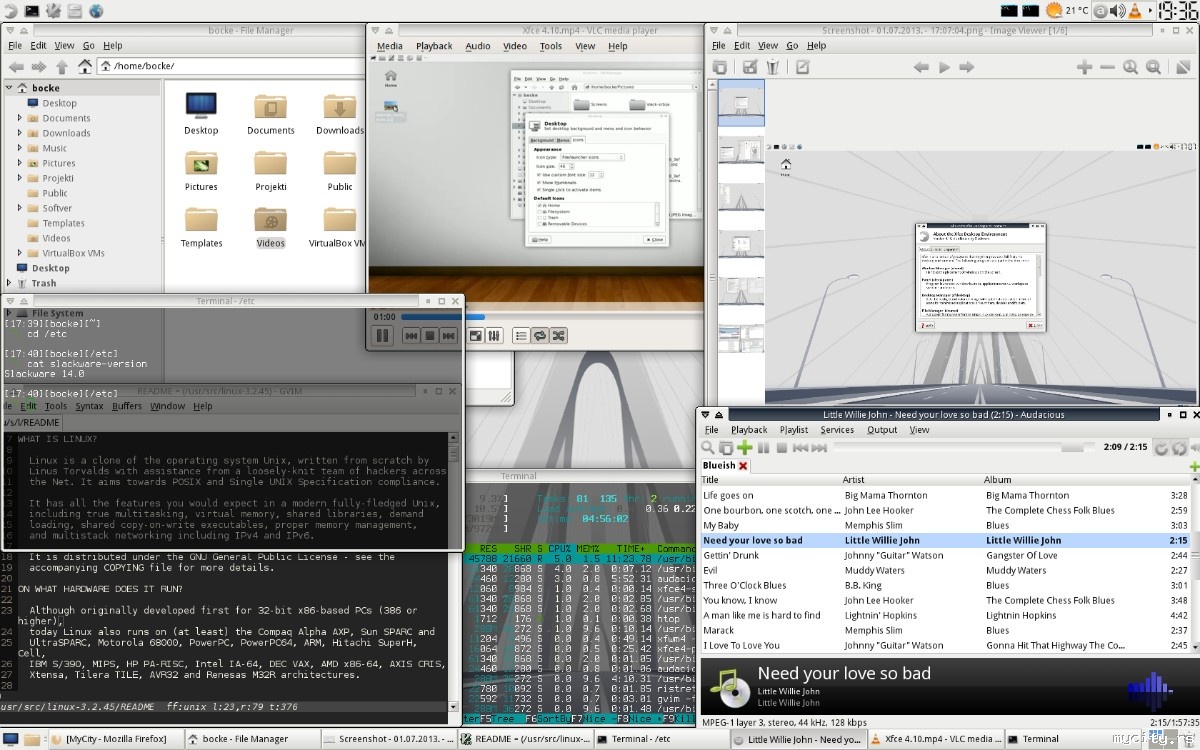Open the Services menu in Audacious
1200x750 pixels.
point(837,430)
